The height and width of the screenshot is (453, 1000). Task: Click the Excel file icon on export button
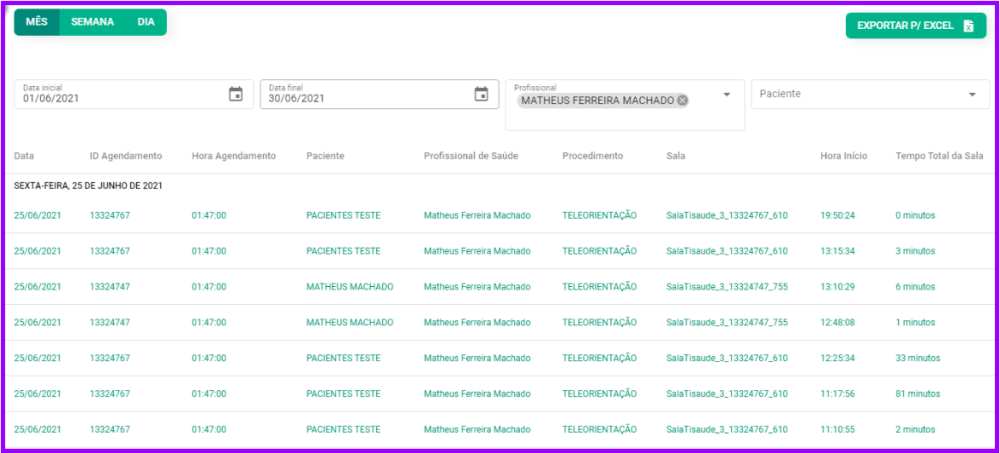[968, 26]
